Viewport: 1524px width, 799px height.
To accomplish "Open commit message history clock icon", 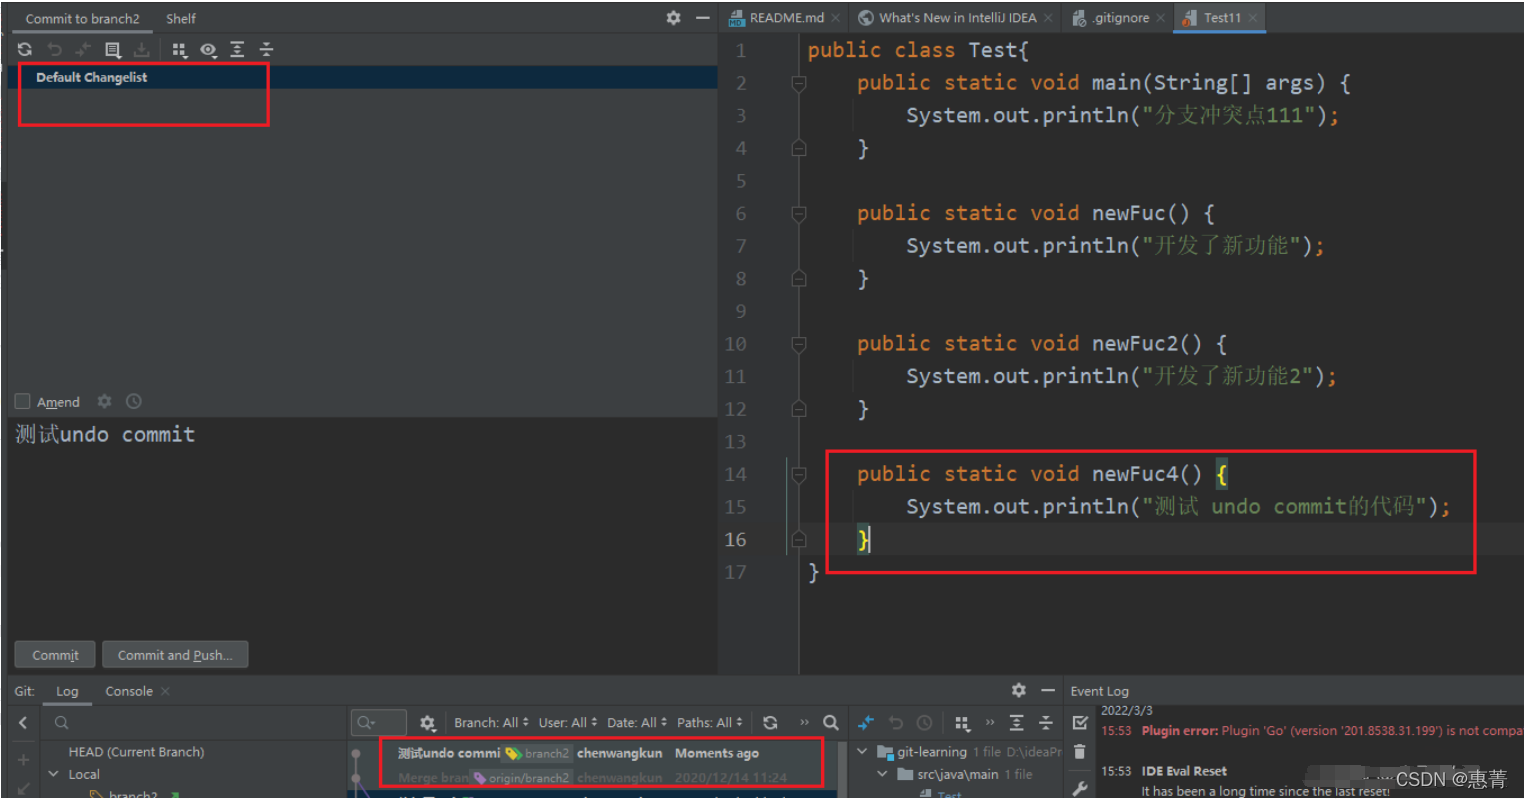I will (x=134, y=401).
